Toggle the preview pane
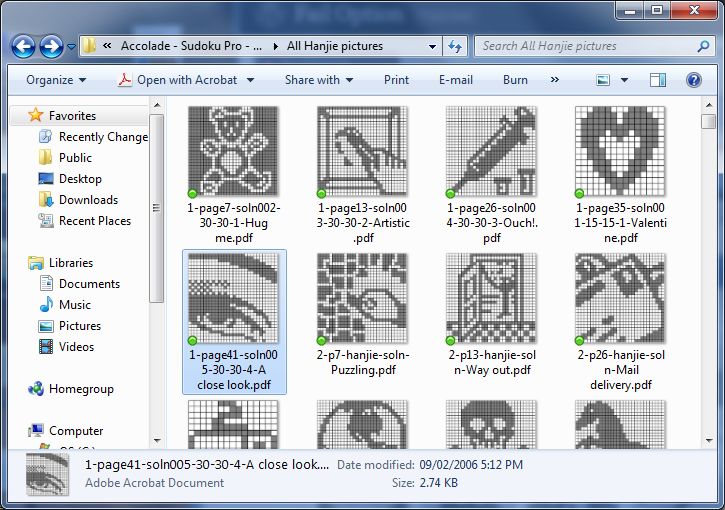Image resolution: width=725 pixels, height=510 pixels. (657, 80)
